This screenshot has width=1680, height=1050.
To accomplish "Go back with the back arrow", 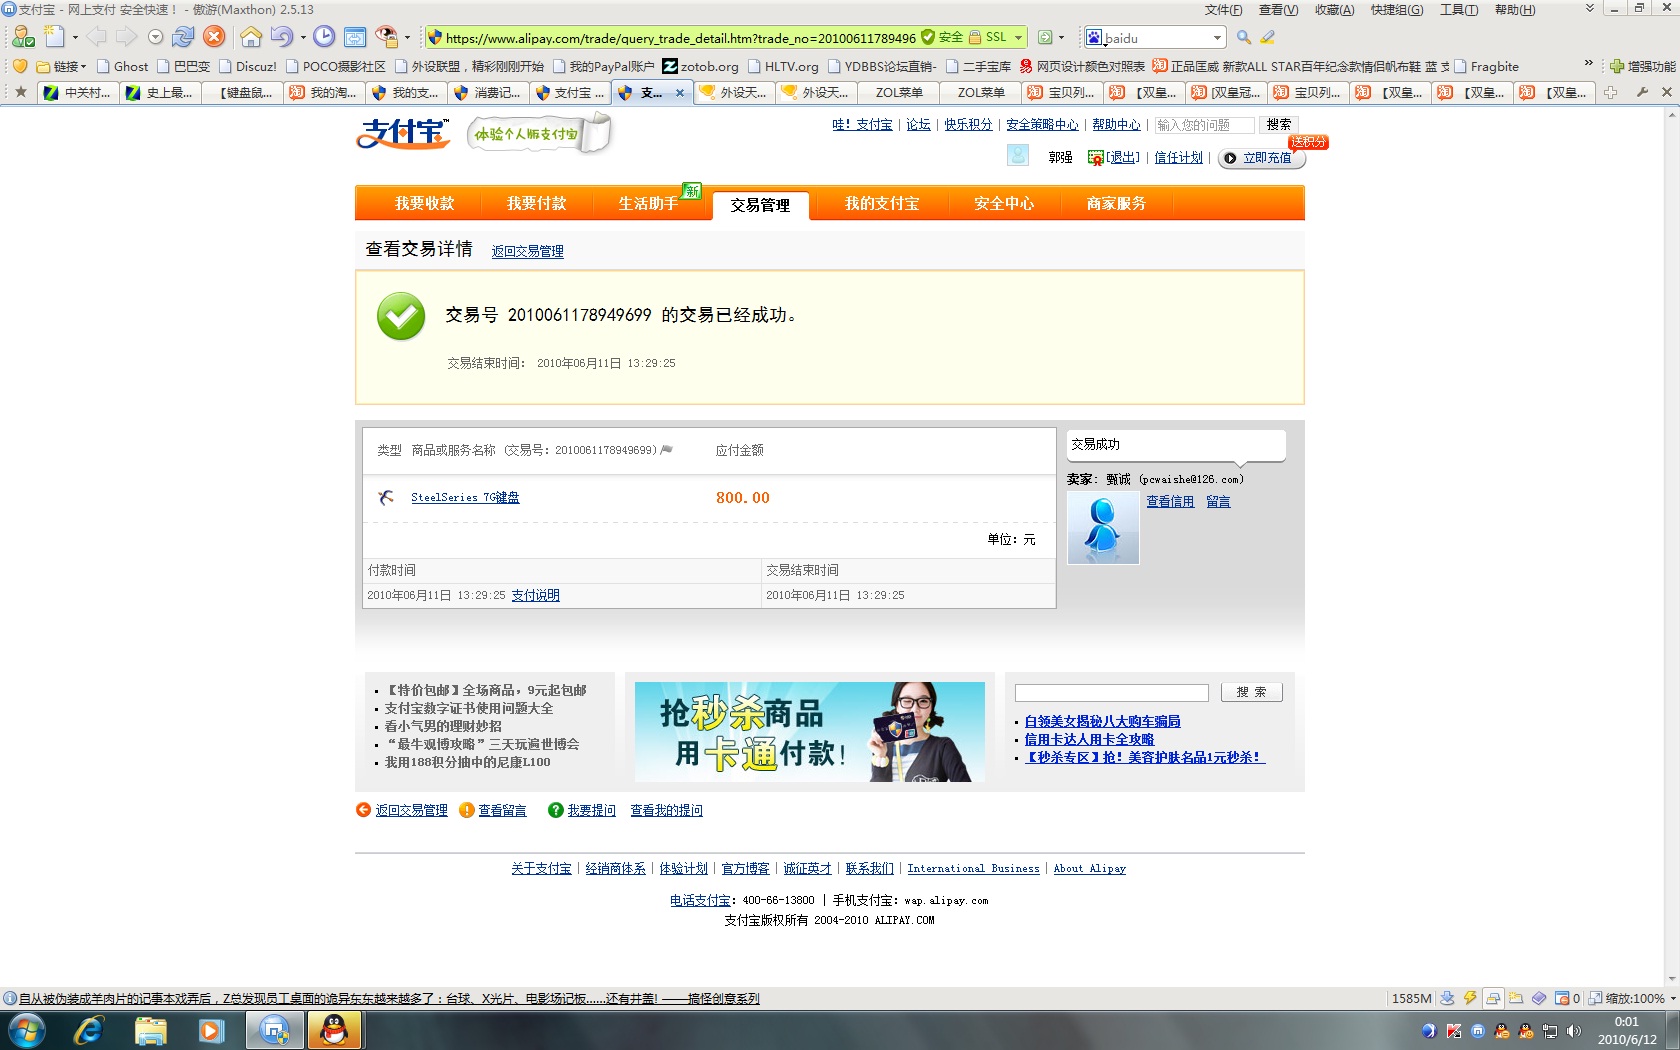I will [x=96, y=37].
